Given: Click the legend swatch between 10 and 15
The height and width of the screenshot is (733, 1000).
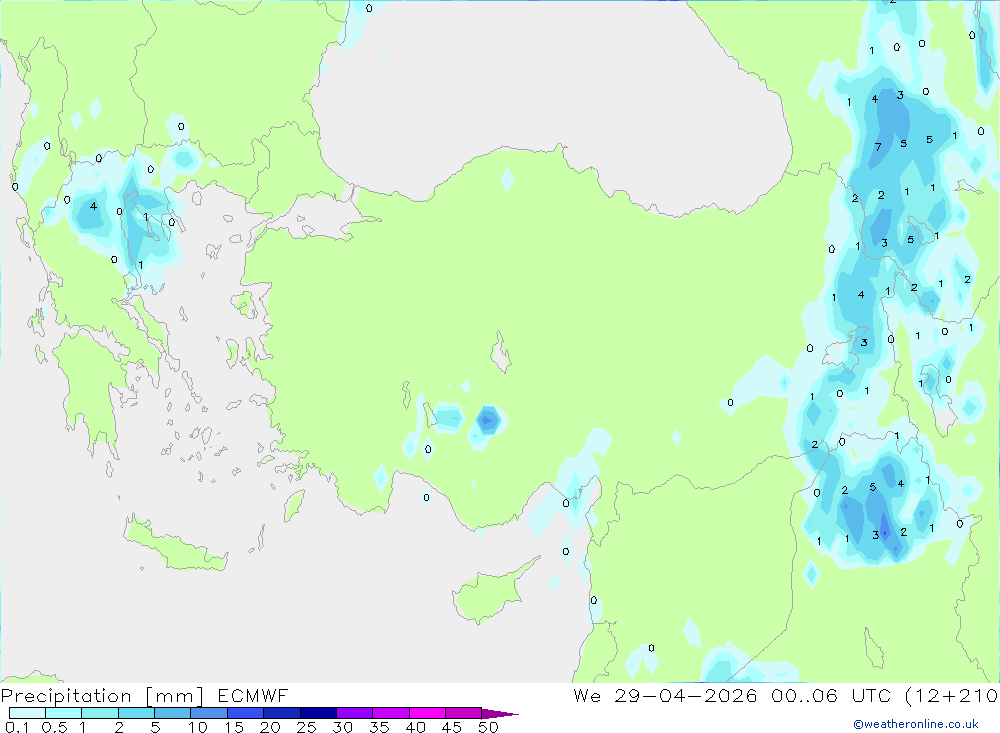Looking at the screenshot, I should click(209, 713).
